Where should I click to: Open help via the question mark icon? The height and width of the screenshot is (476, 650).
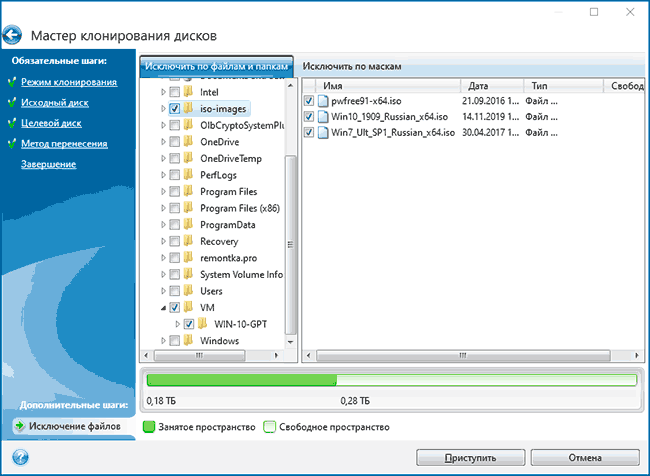(20, 456)
